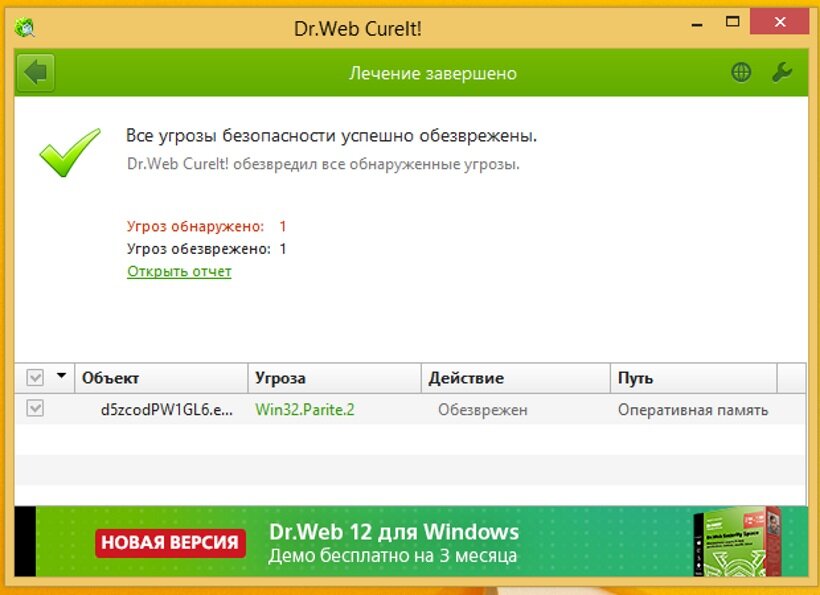Select the d5zcodPW1GL6.e... object name
This screenshot has height=595, width=820.
tap(167, 409)
